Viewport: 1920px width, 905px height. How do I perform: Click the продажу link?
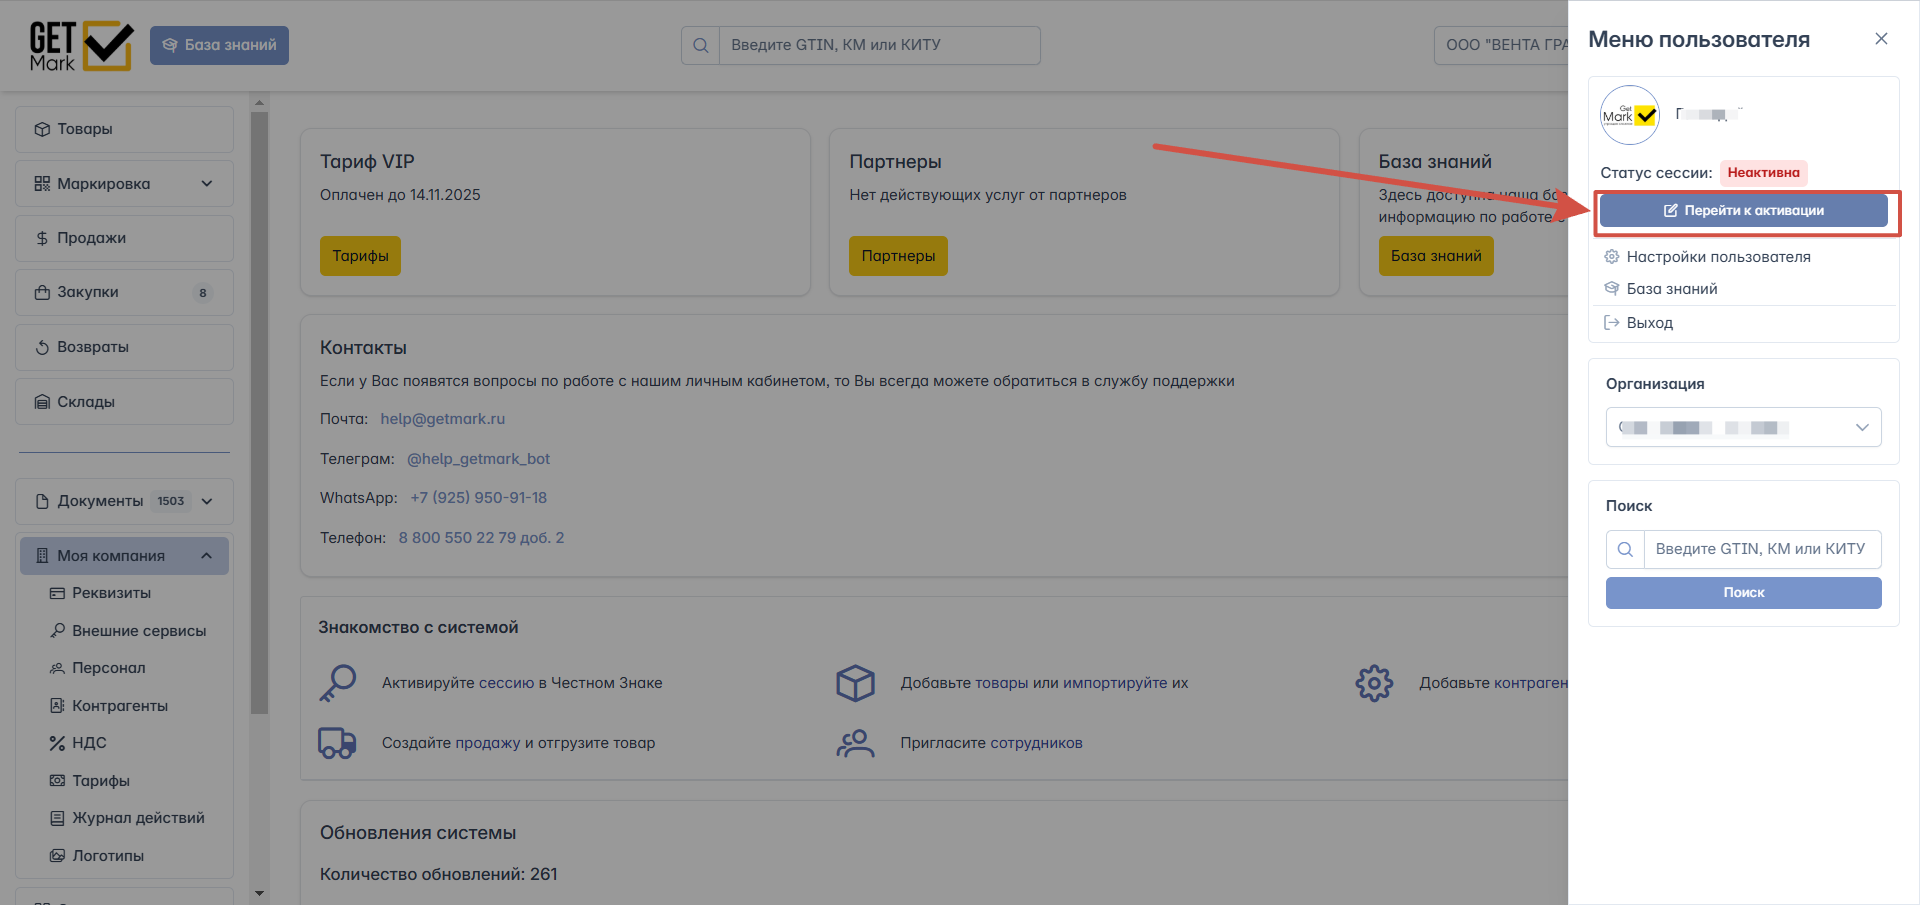coord(487,743)
